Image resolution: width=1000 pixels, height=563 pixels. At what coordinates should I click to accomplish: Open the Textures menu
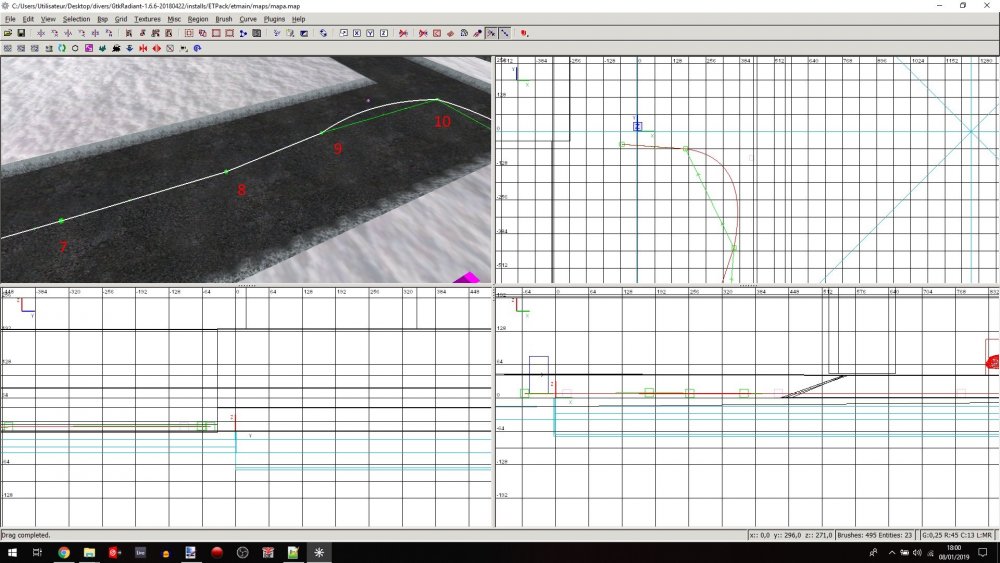[x=147, y=19]
